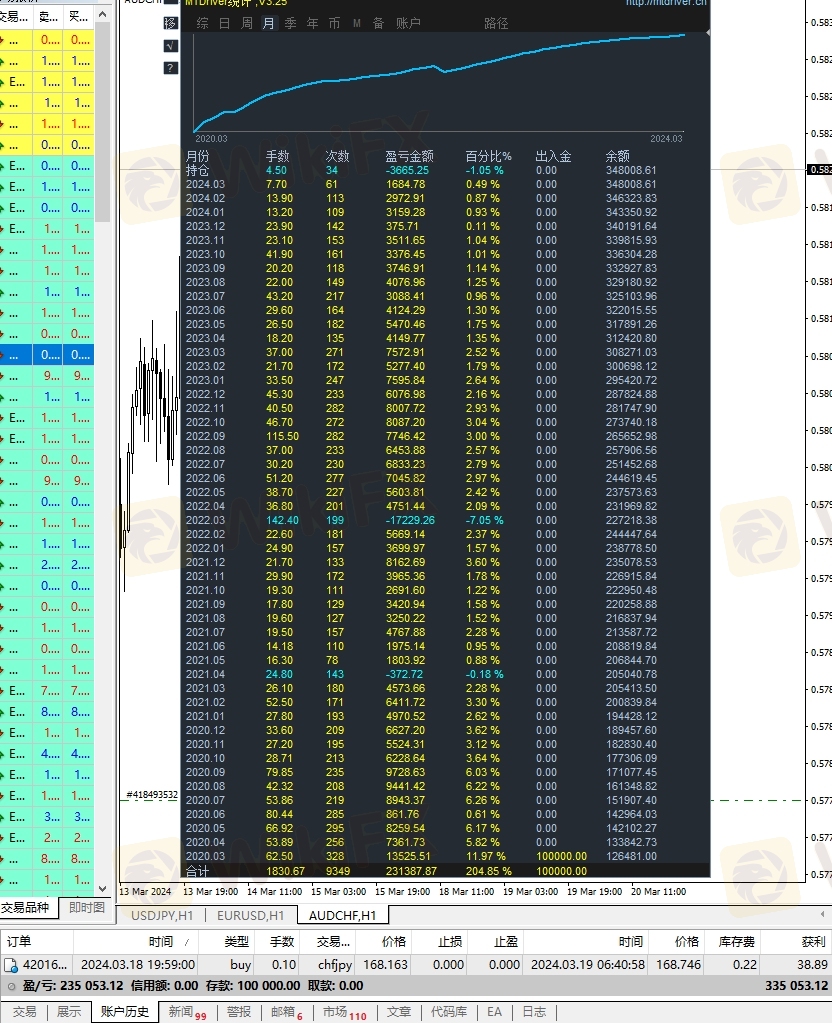Click the 余额 column header in stats

617,157
